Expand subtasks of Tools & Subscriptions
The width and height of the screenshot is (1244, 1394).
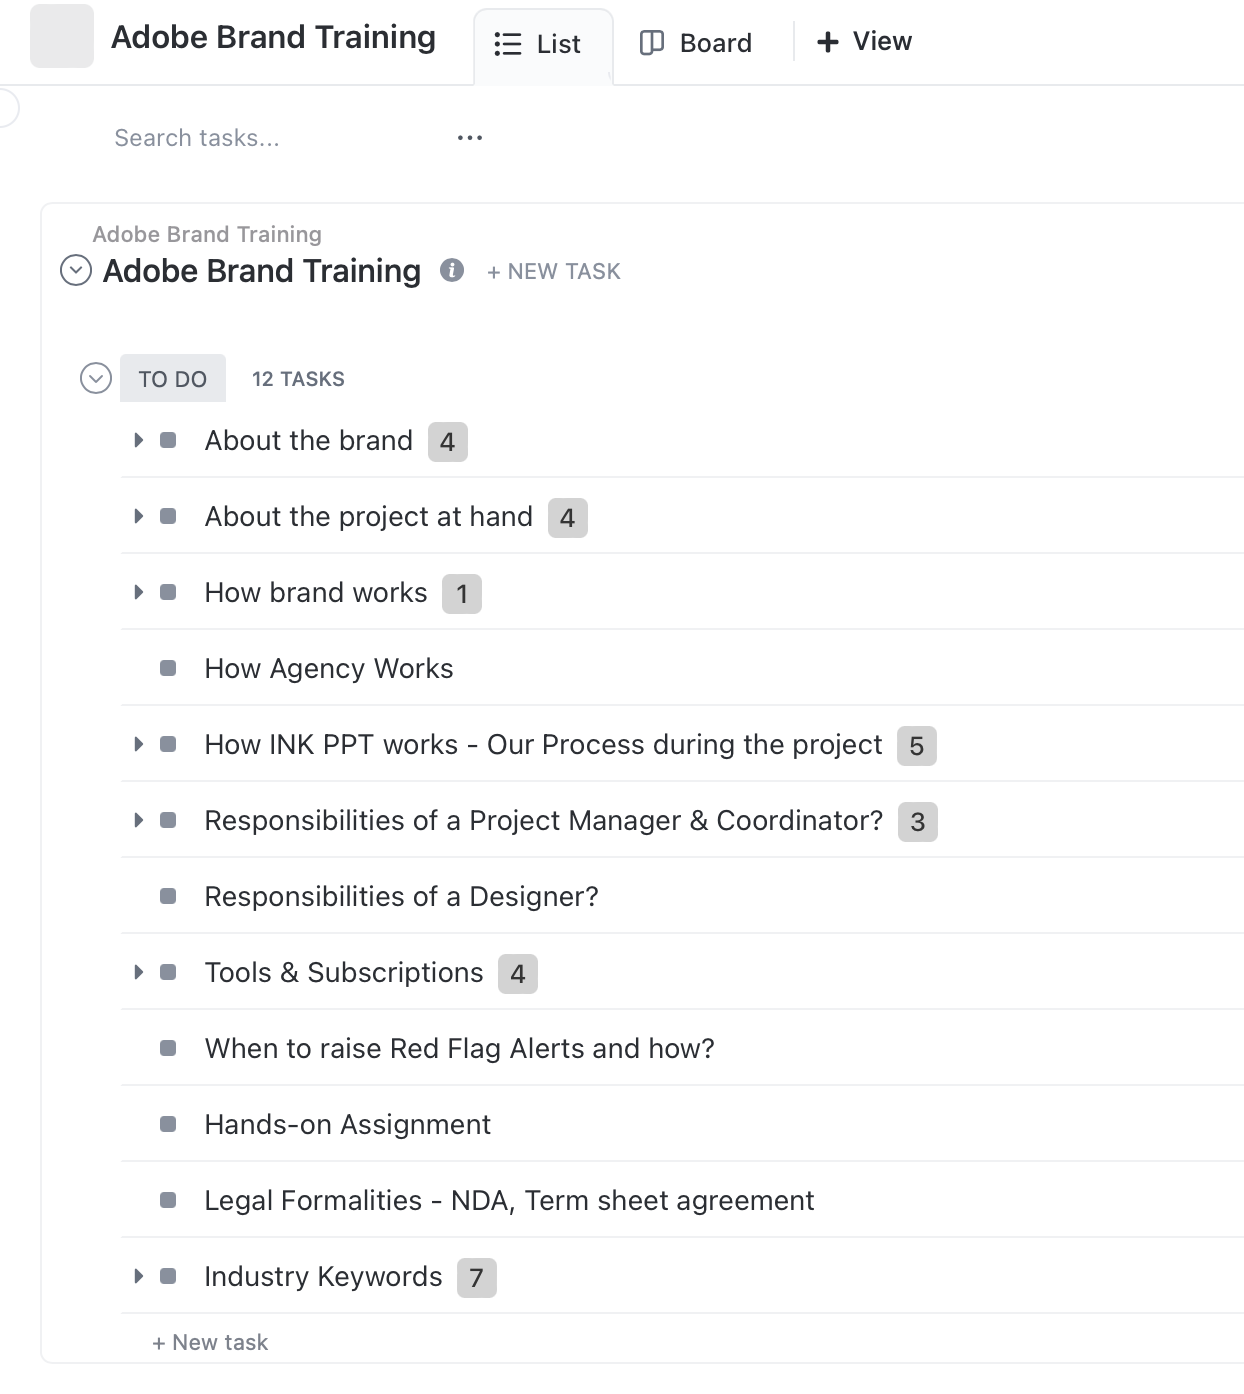(x=139, y=972)
